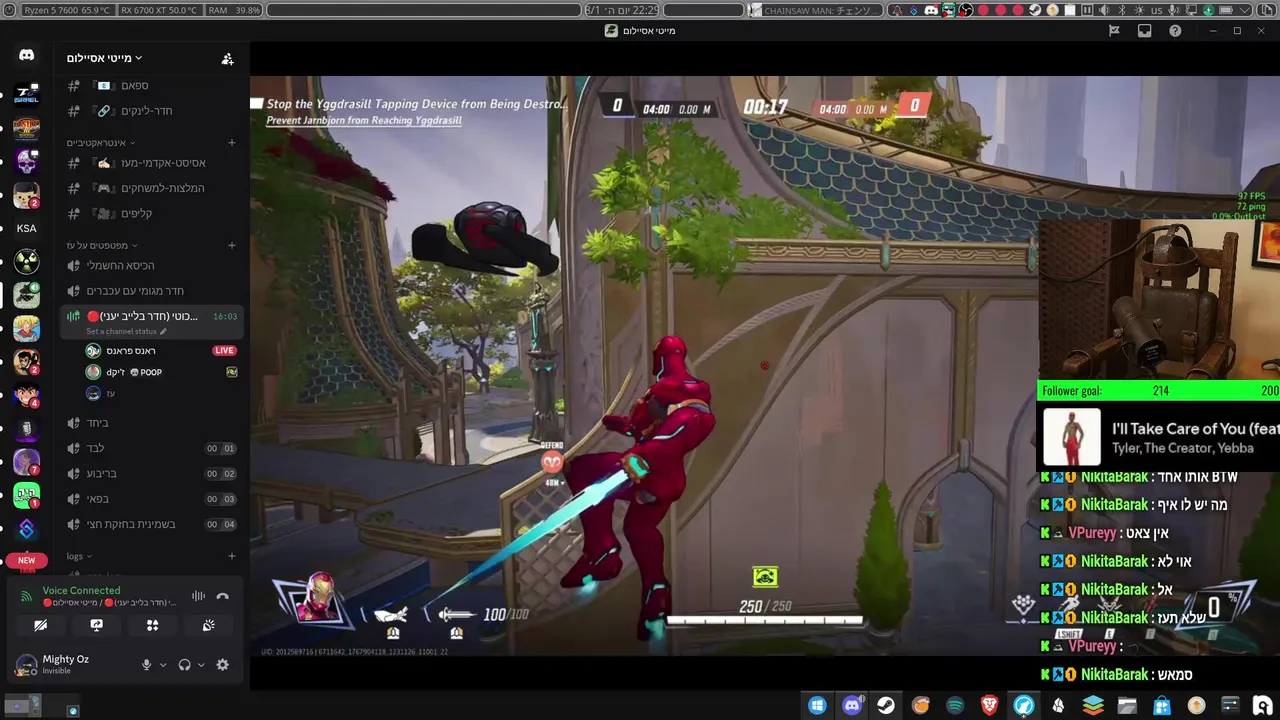1280x720 pixels.
Task: Open the KSA server
Action: pyautogui.click(x=27, y=228)
